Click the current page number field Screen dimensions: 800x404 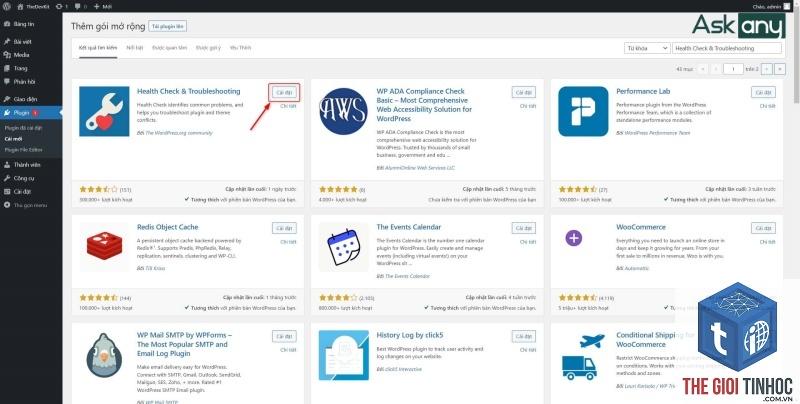733,68
